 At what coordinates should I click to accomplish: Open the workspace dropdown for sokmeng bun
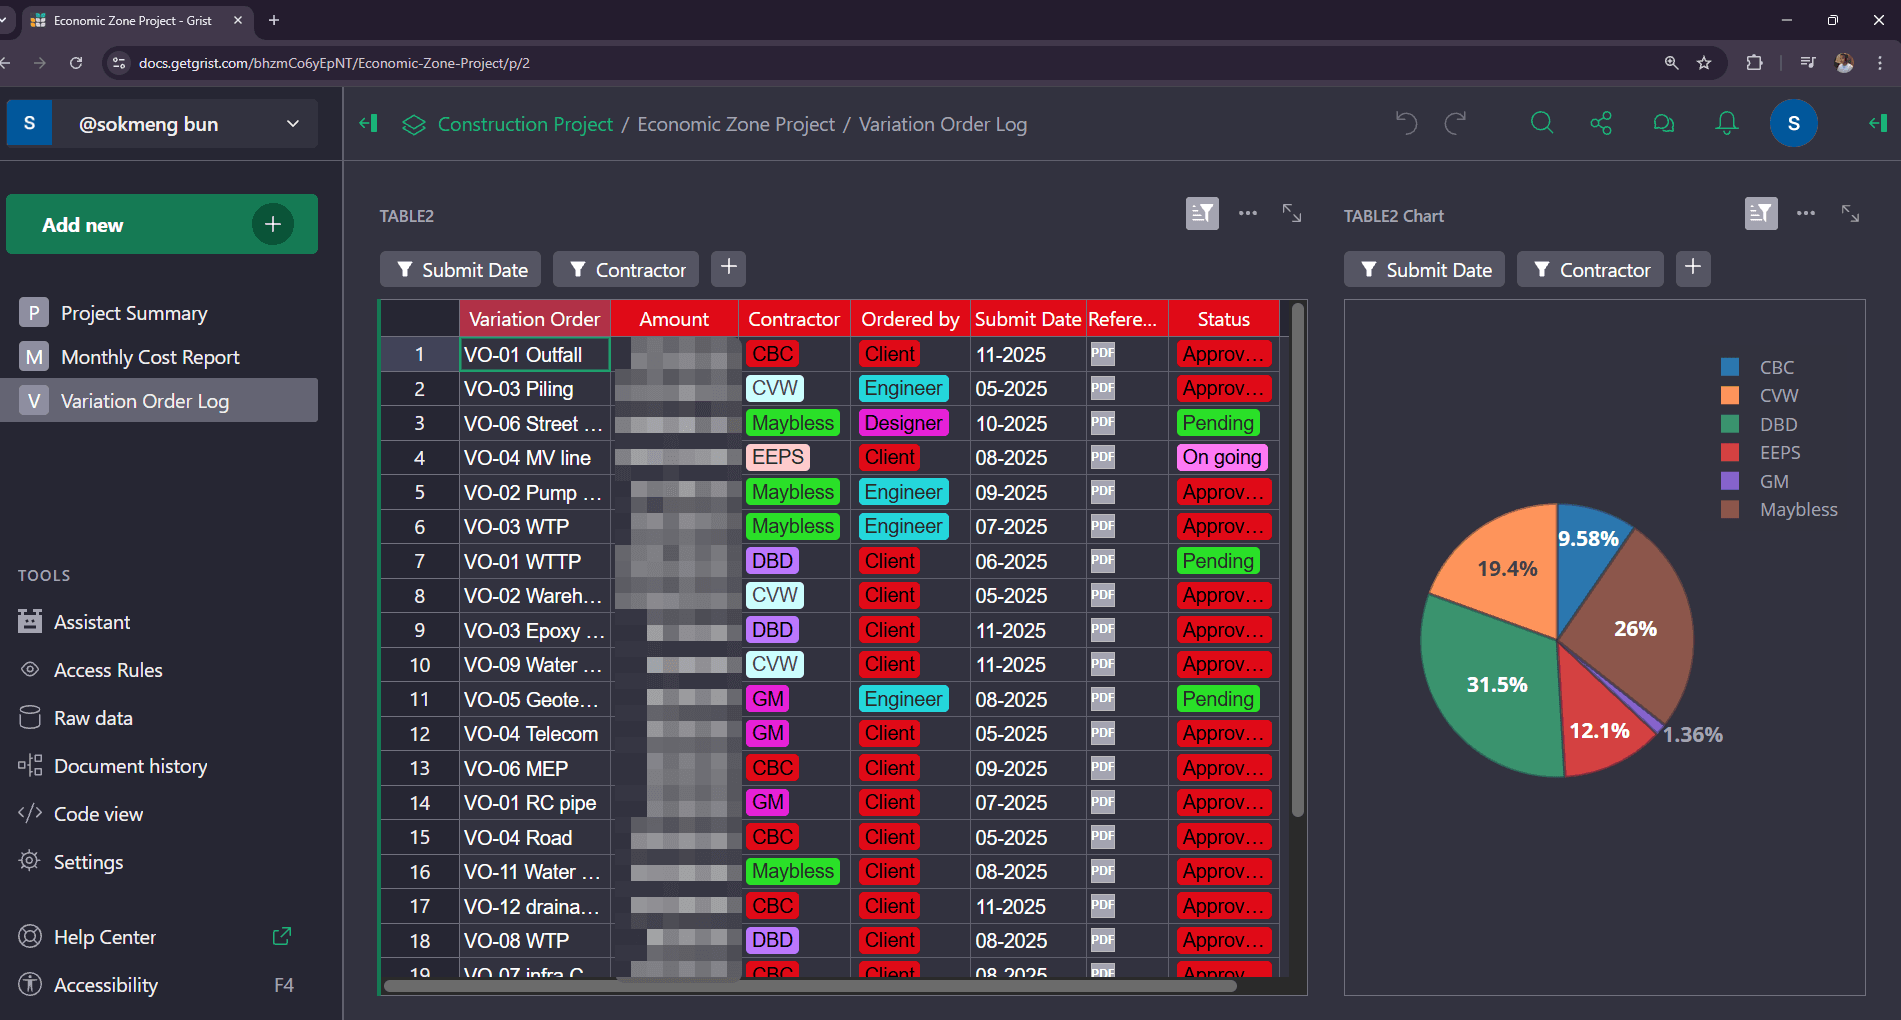coord(292,123)
